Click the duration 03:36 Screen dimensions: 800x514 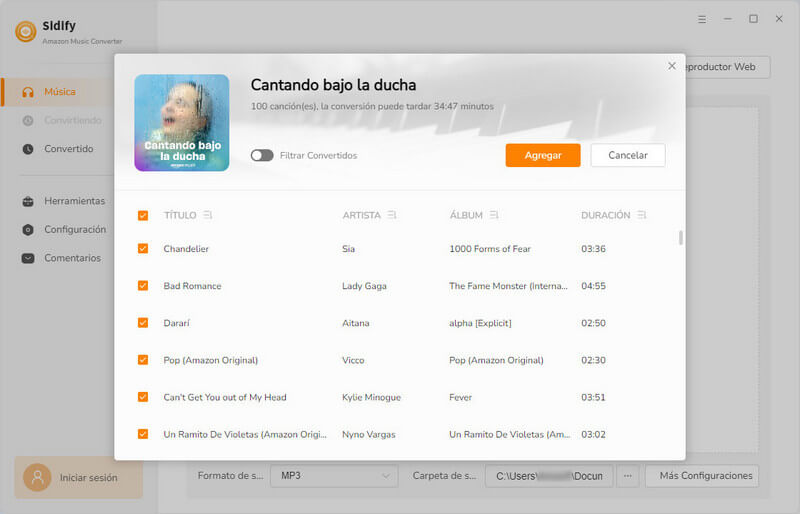point(593,249)
